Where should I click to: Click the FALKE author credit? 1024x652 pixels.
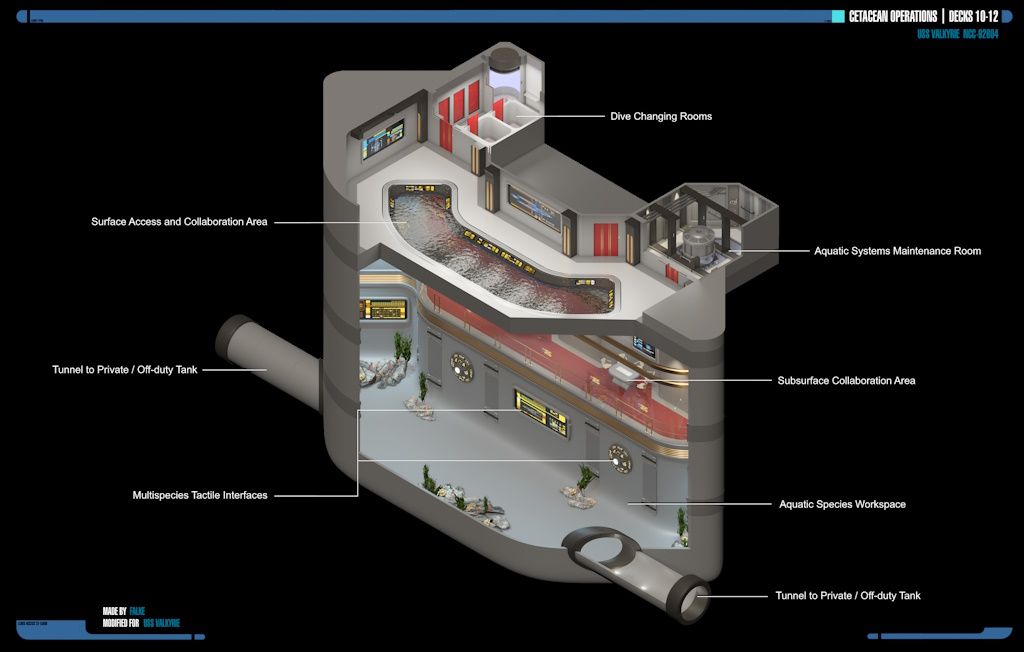coord(138,610)
